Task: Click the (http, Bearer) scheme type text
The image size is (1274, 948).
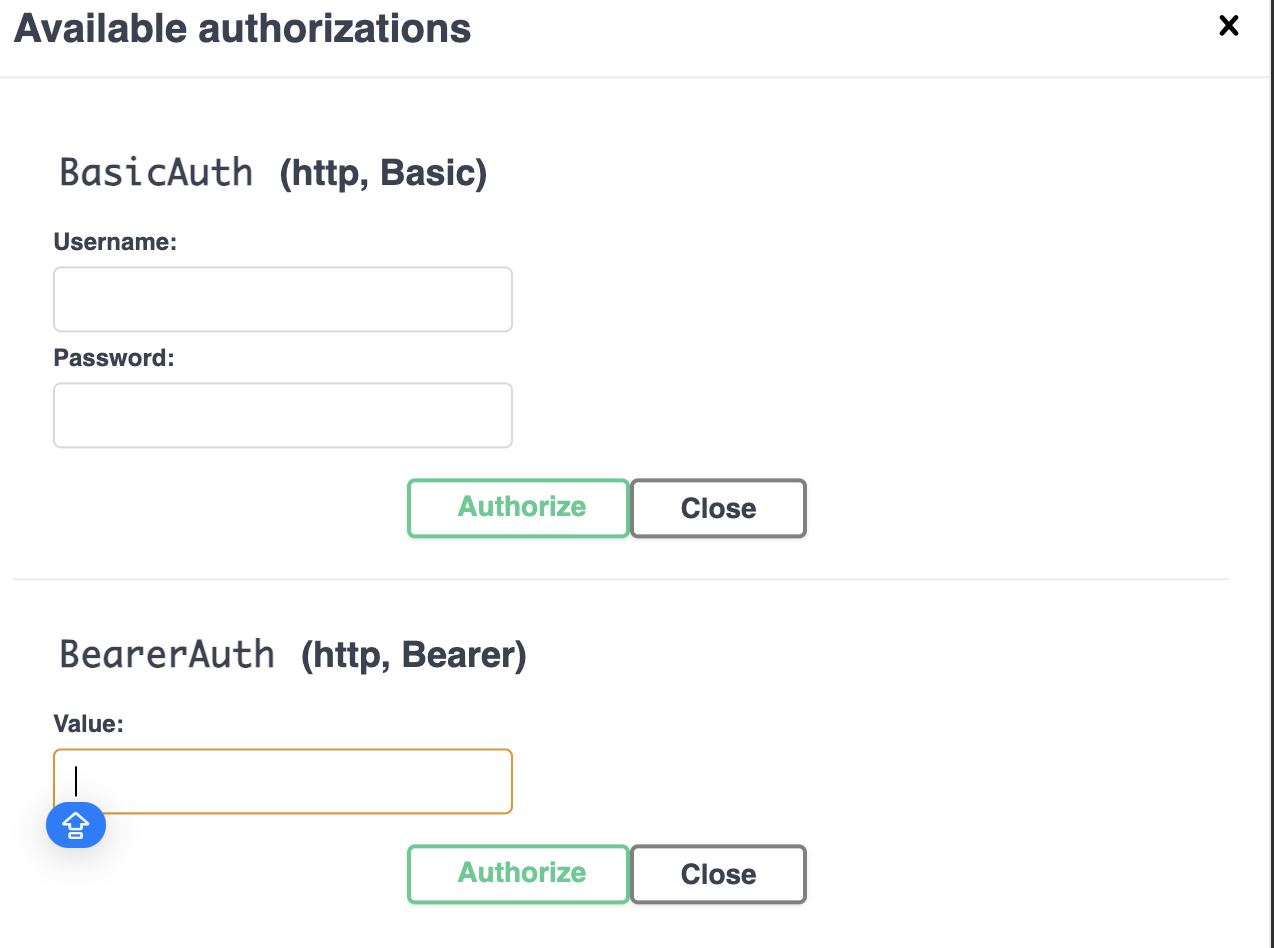Action: 414,655
